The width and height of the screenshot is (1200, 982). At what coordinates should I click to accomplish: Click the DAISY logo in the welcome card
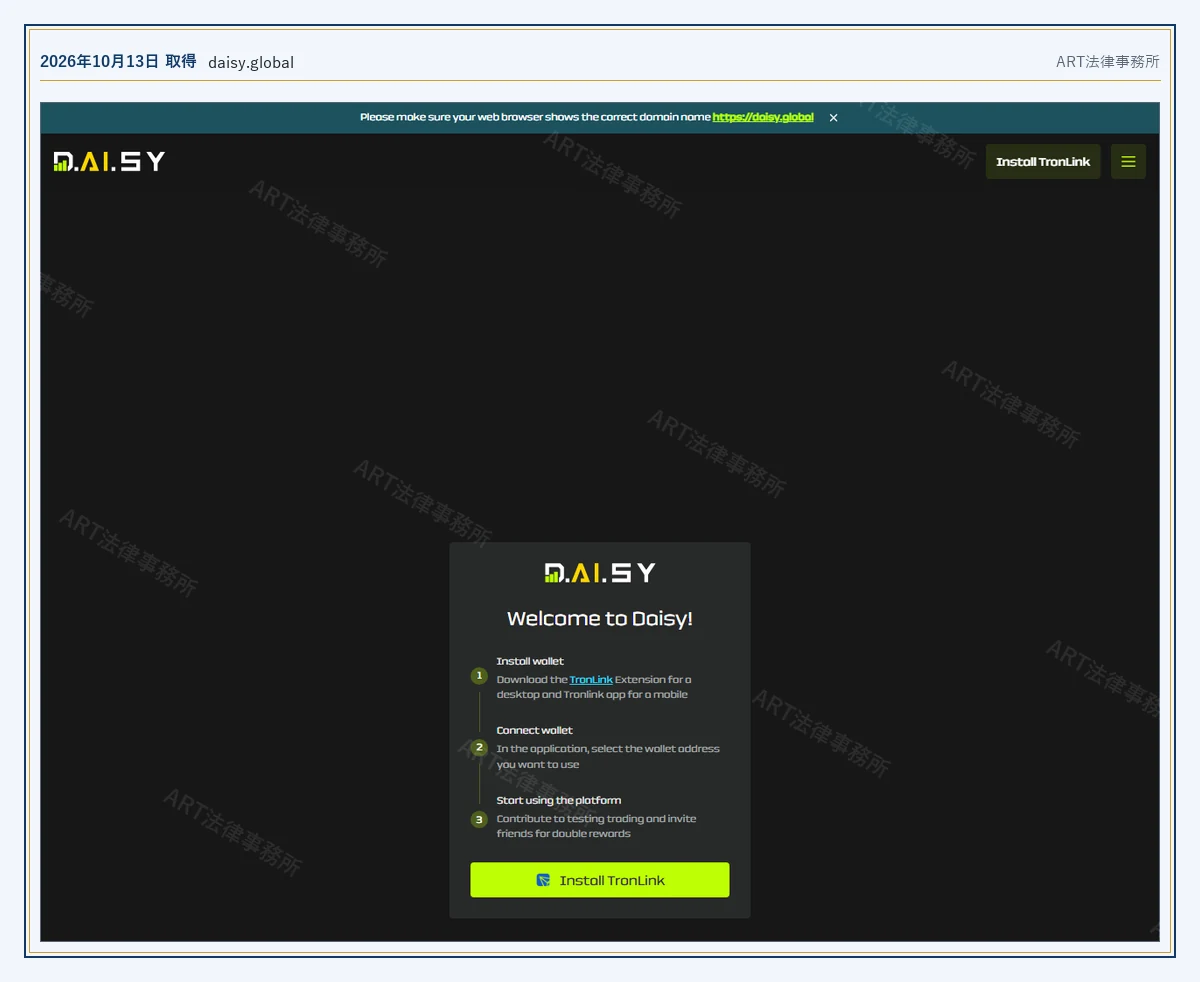pos(600,573)
